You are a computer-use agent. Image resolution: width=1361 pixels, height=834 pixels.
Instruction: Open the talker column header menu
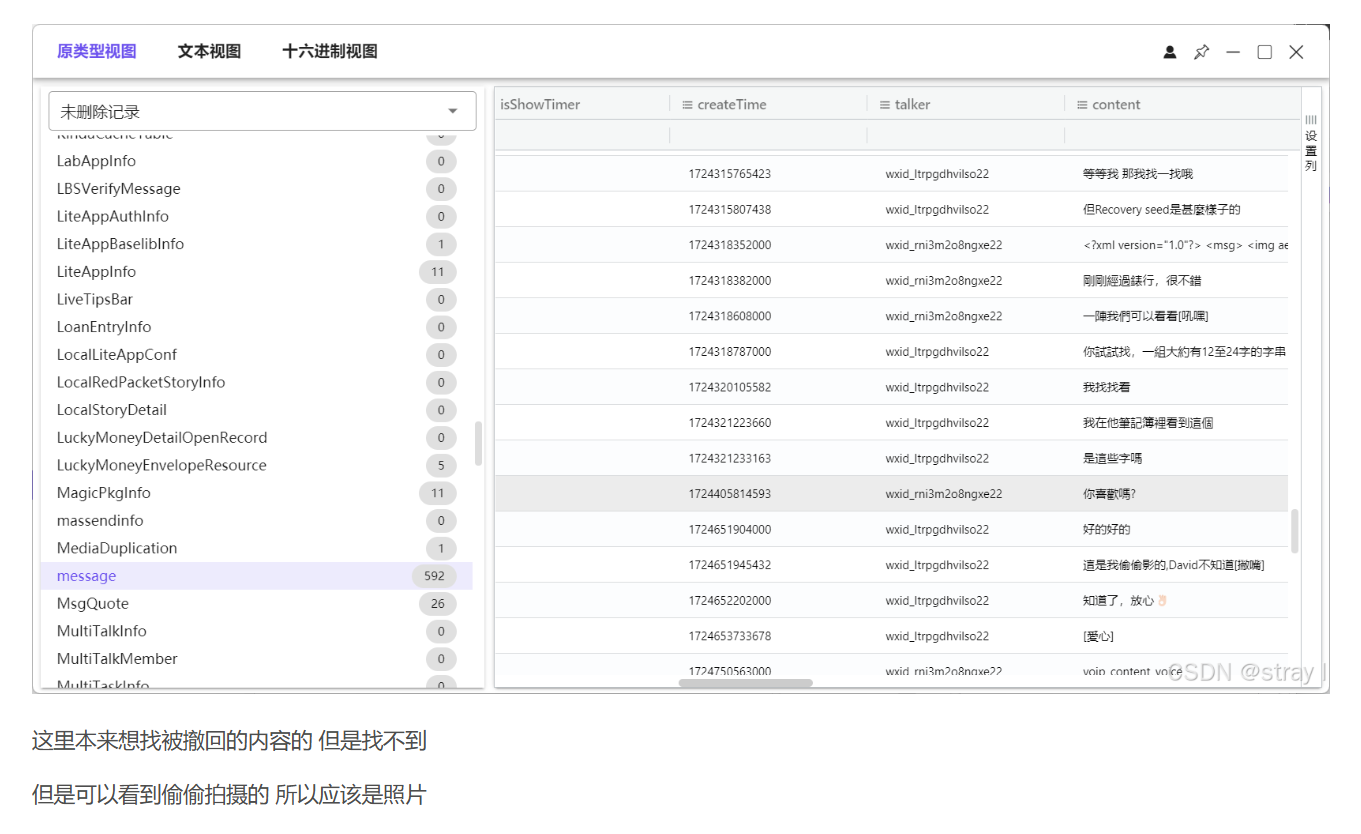click(886, 104)
